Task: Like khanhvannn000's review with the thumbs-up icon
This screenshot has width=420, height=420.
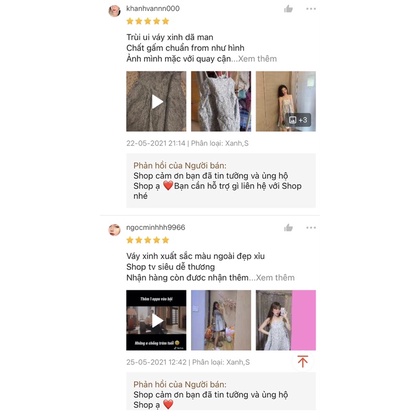Action: 288,9
